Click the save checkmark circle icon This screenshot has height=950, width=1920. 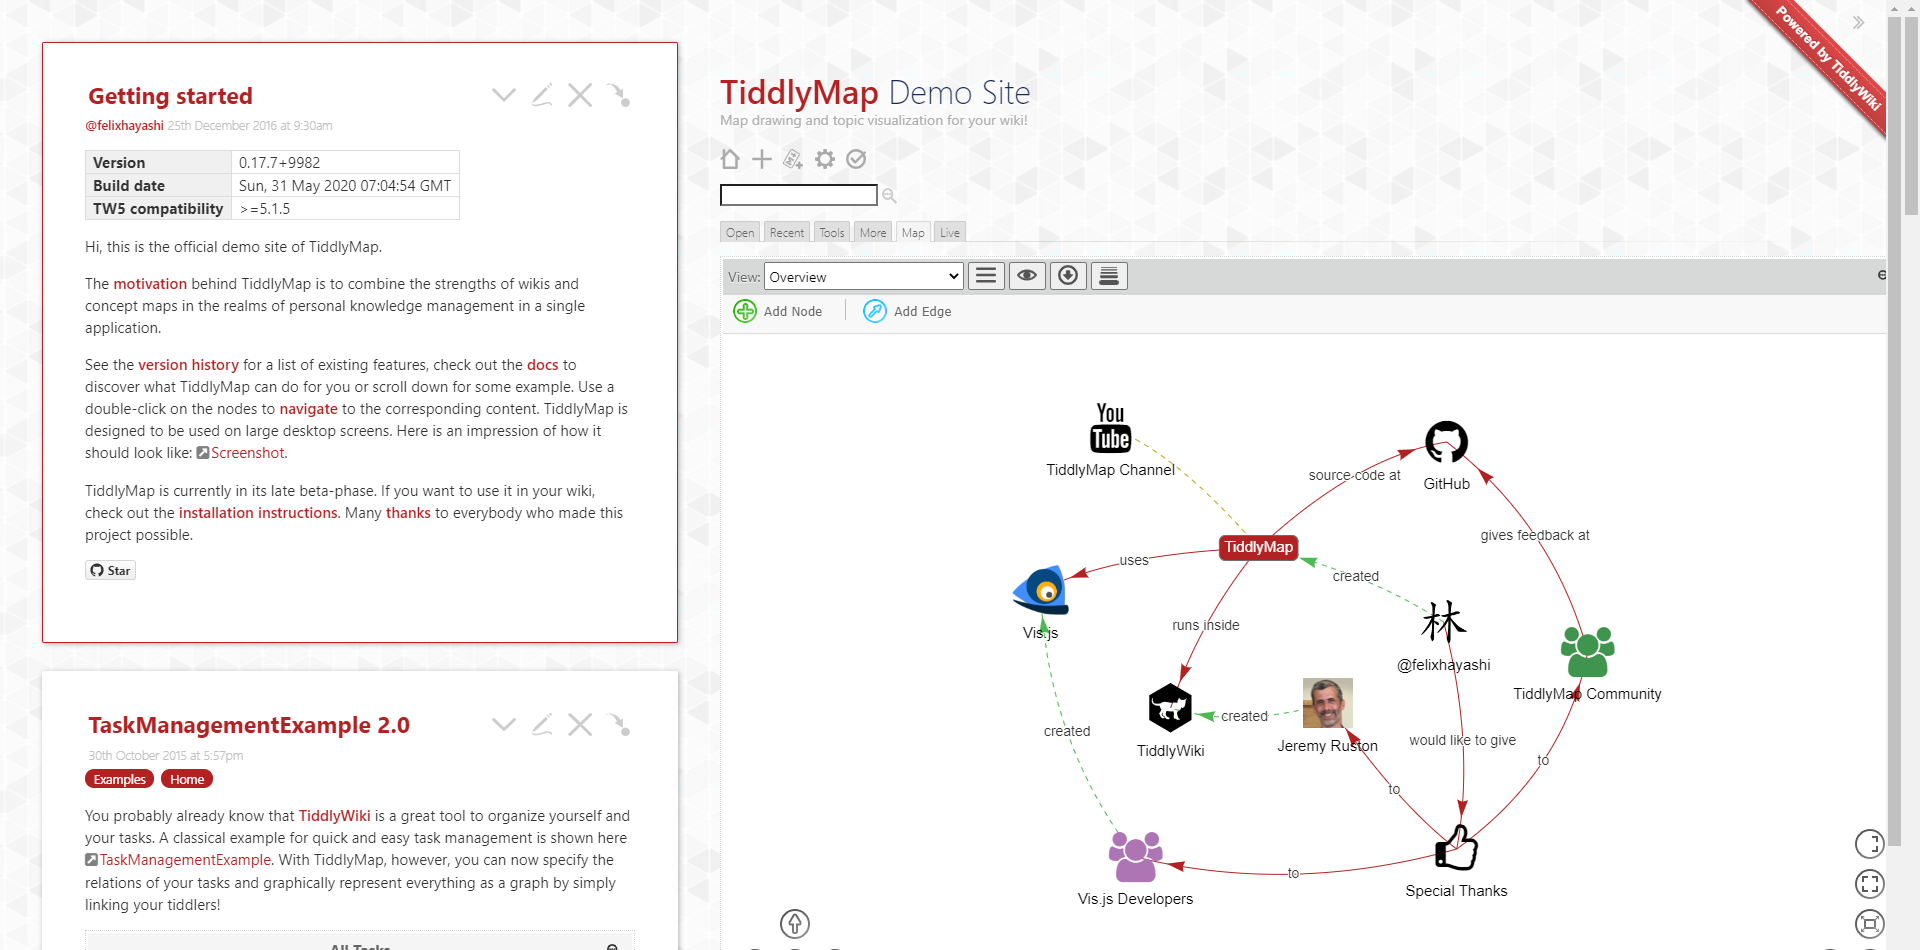point(856,159)
